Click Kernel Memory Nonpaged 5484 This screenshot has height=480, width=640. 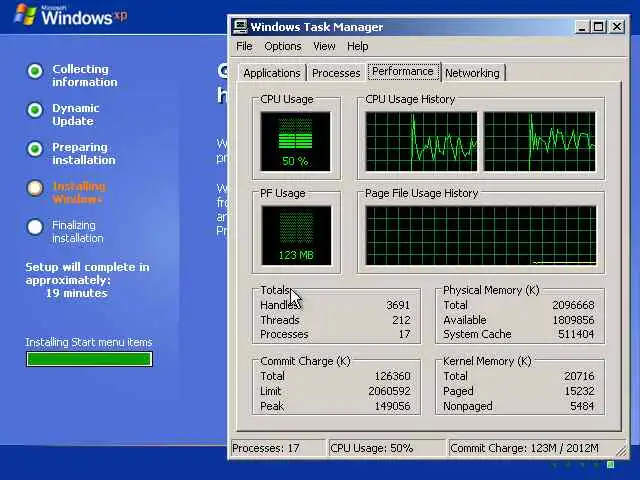[x=582, y=406]
